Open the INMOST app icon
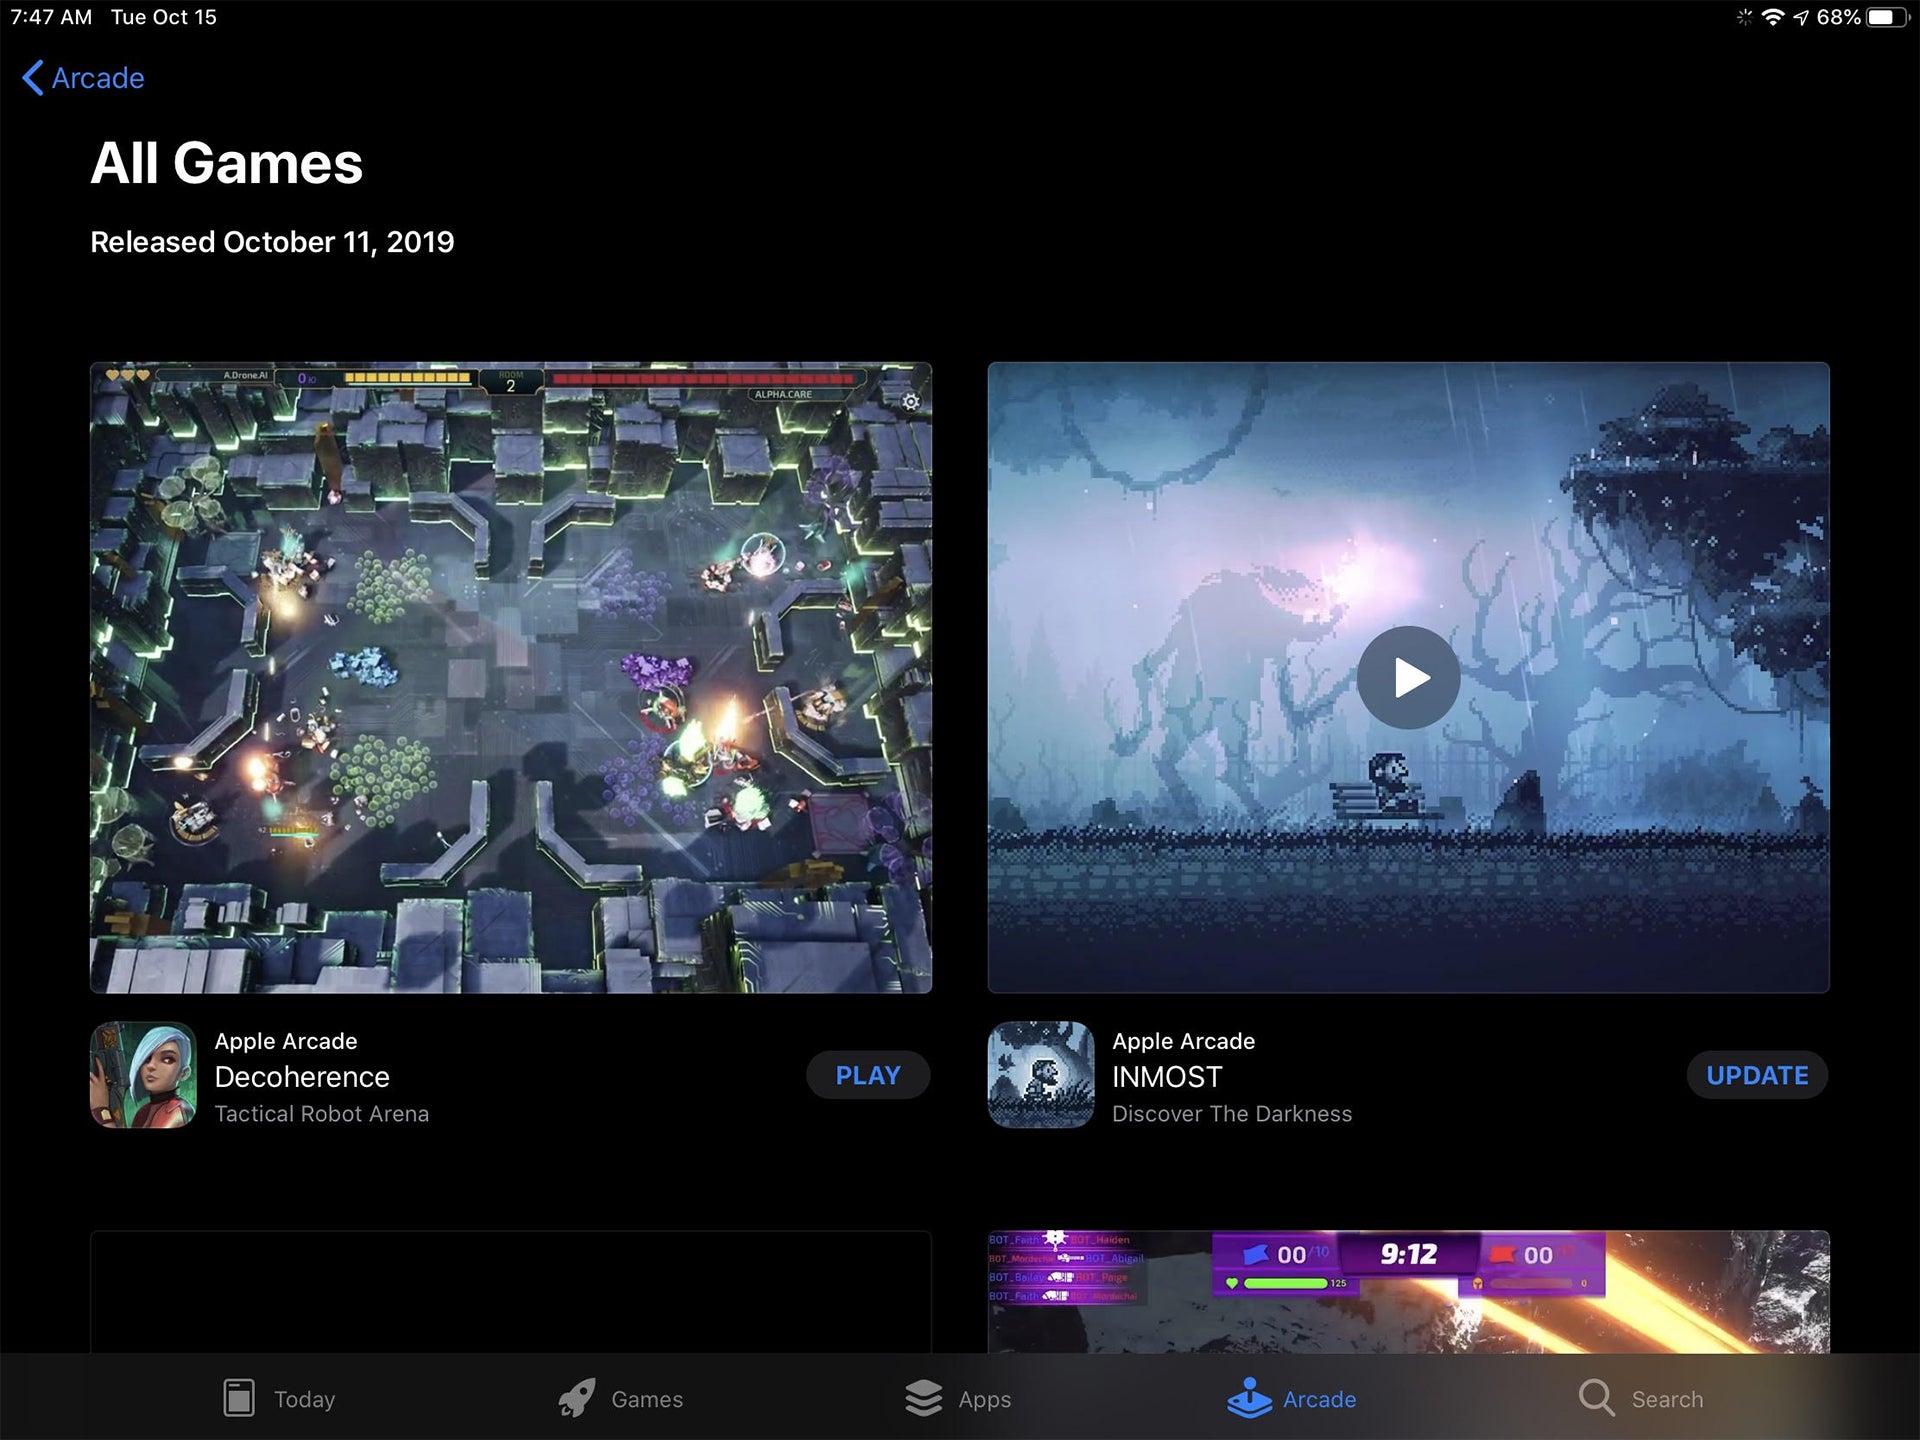Image resolution: width=1920 pixels, height=1440 pixels. coord(1041,1075)
